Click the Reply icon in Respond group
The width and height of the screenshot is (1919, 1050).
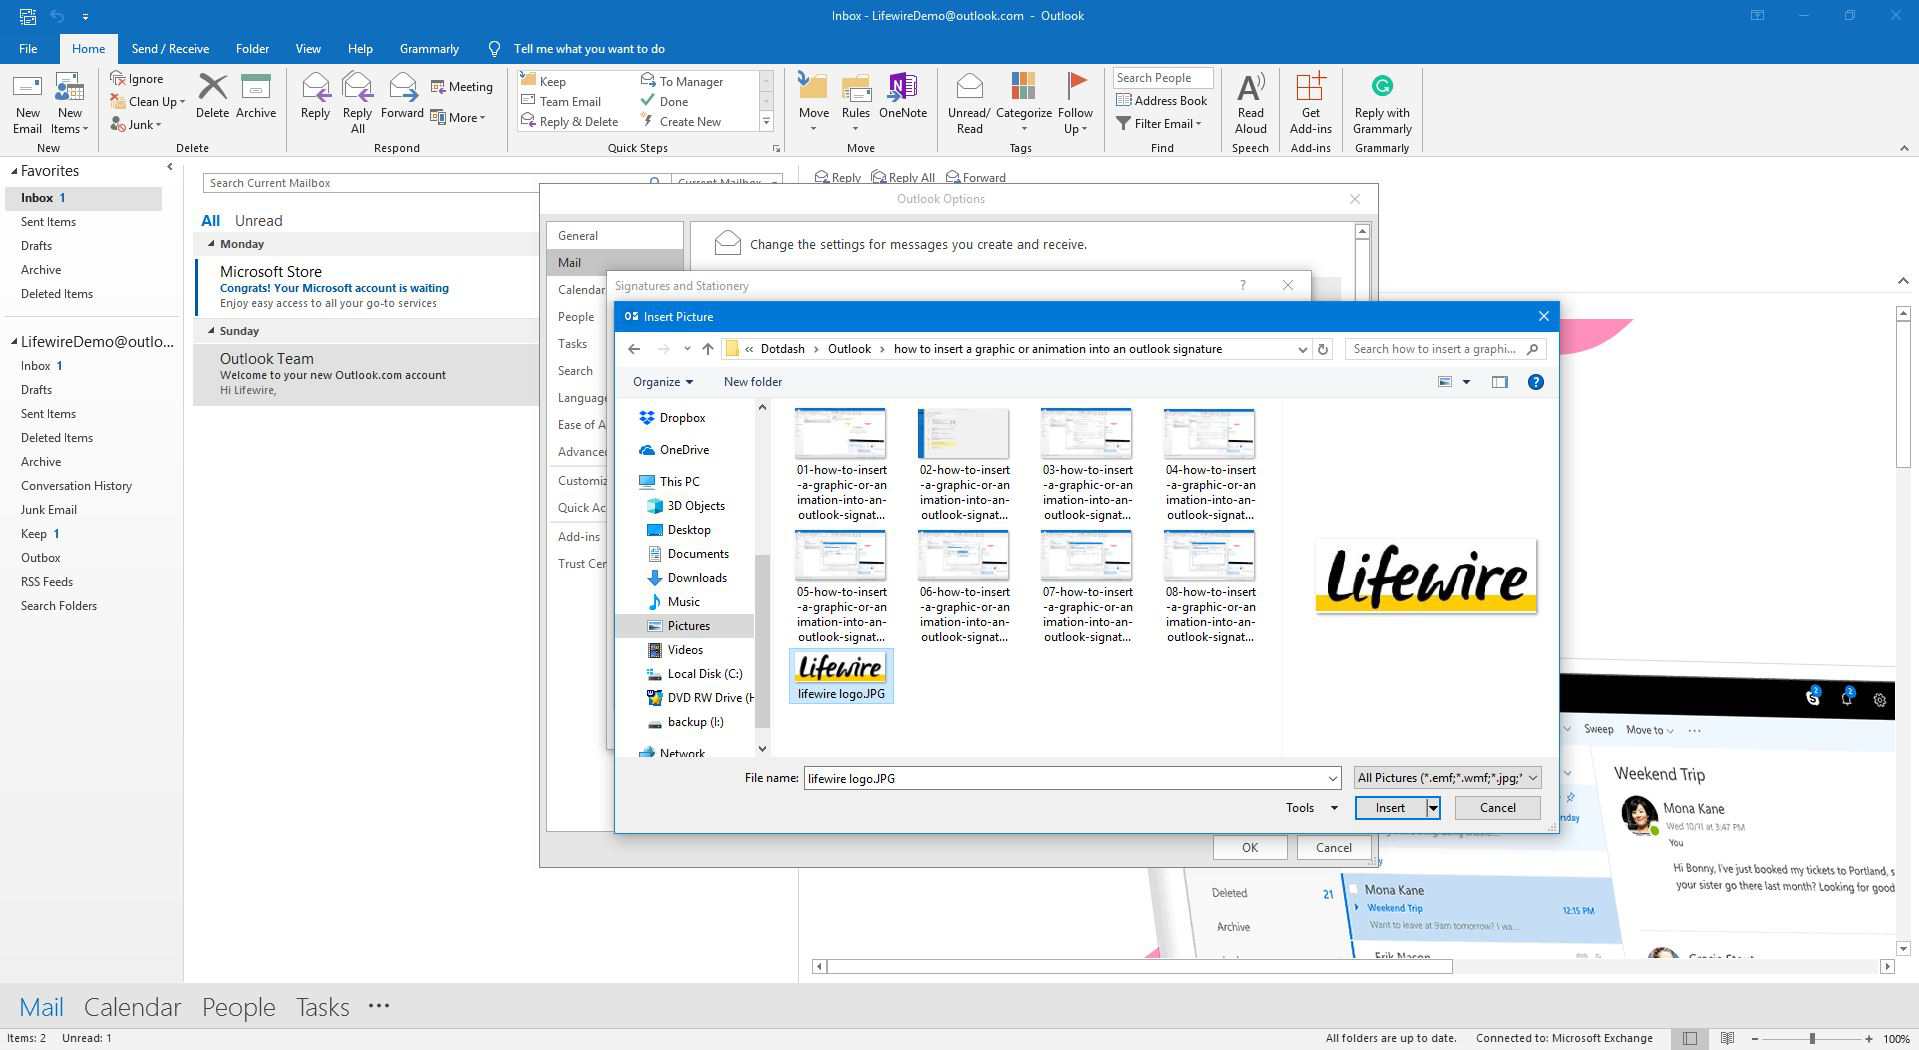[x=315, y=97]
